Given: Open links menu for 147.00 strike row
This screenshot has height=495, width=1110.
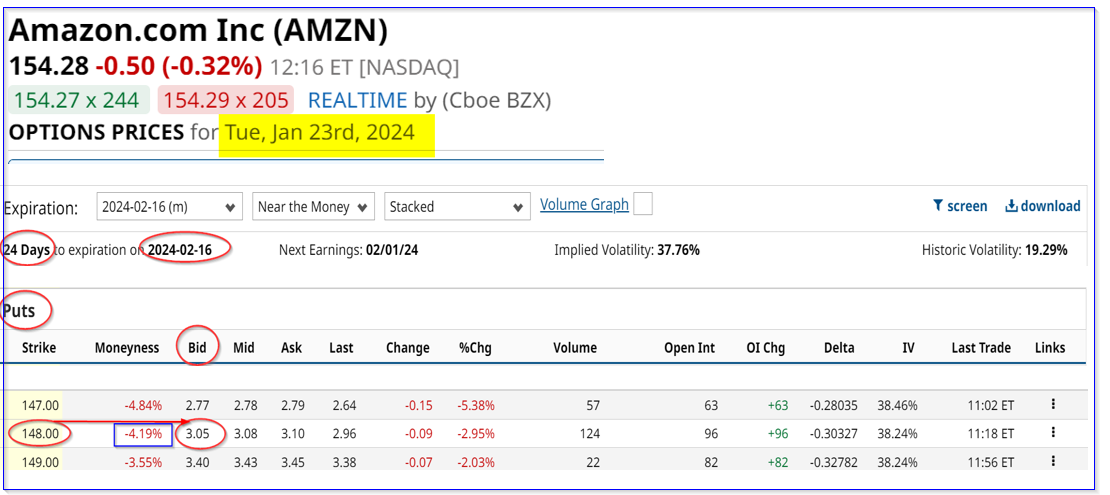Looking at the screenshot, I should pos(1053,405).
